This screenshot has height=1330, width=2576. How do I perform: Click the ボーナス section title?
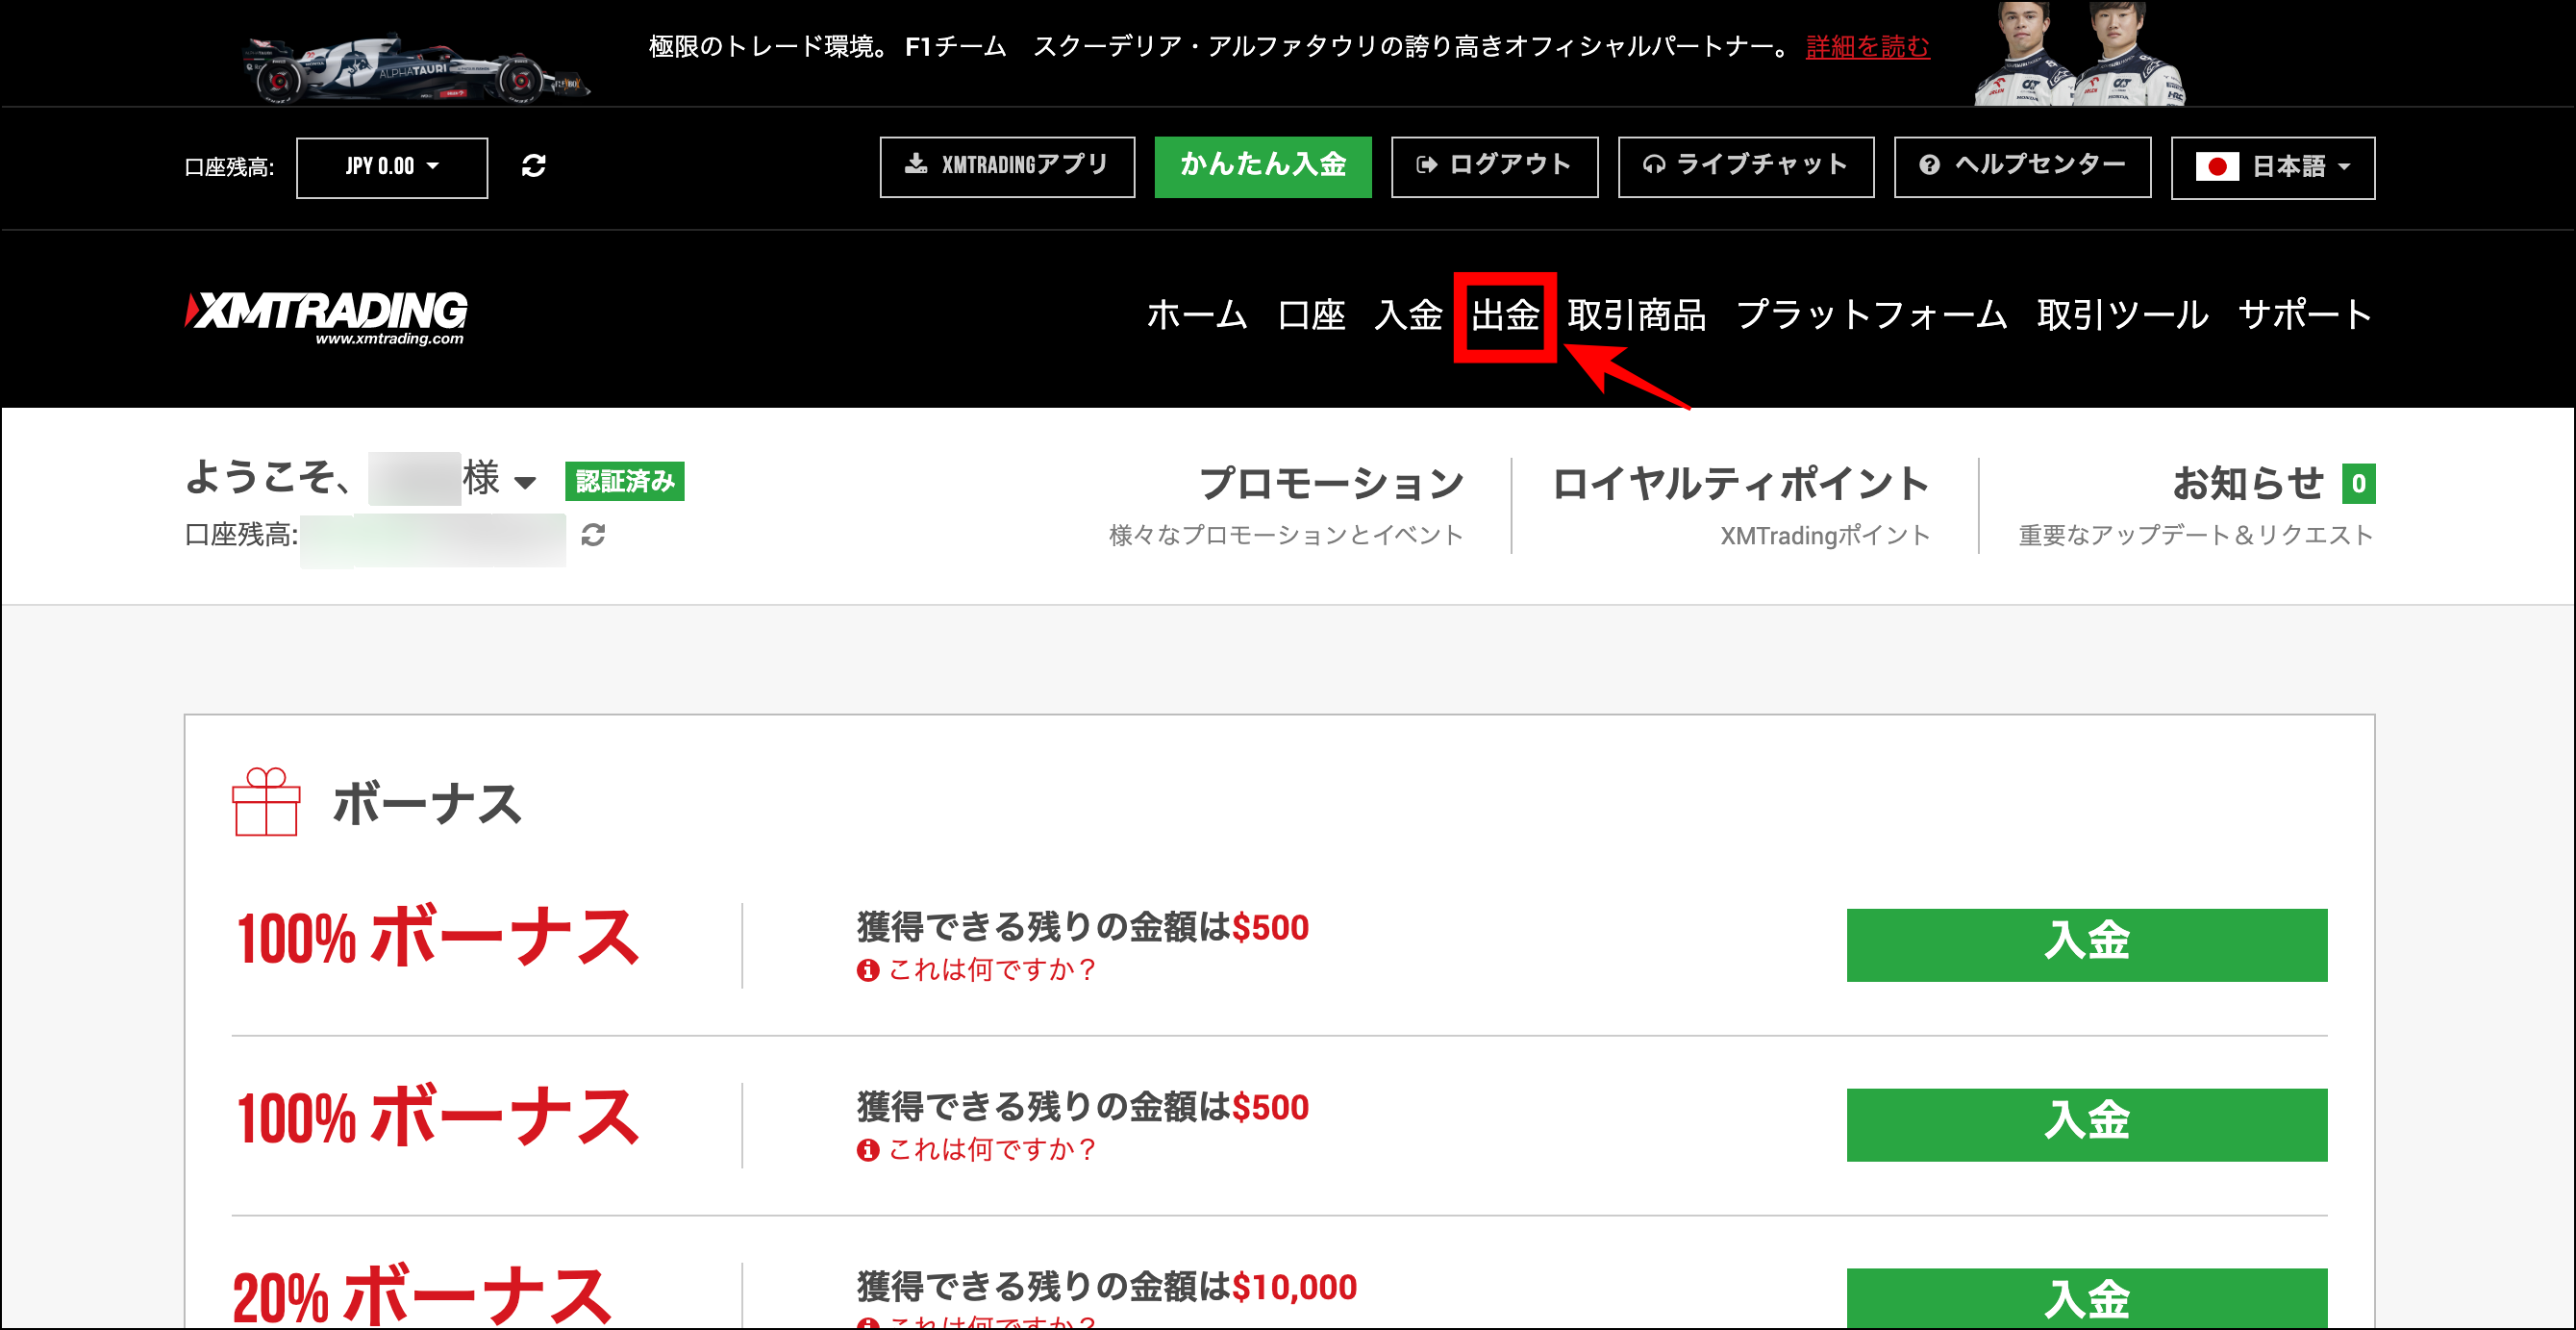tap(427, 803)
